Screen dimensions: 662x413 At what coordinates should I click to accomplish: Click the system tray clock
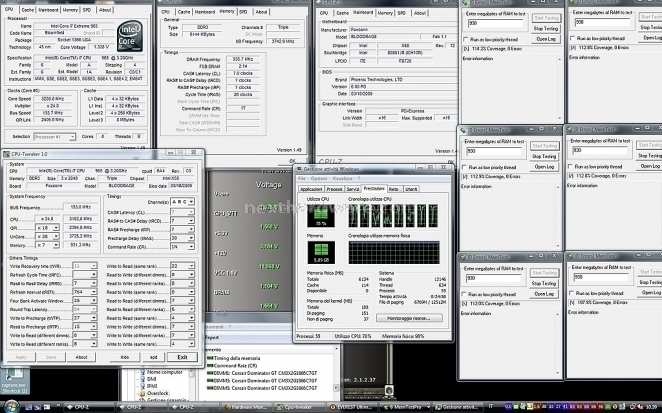[x=651, y=407]
